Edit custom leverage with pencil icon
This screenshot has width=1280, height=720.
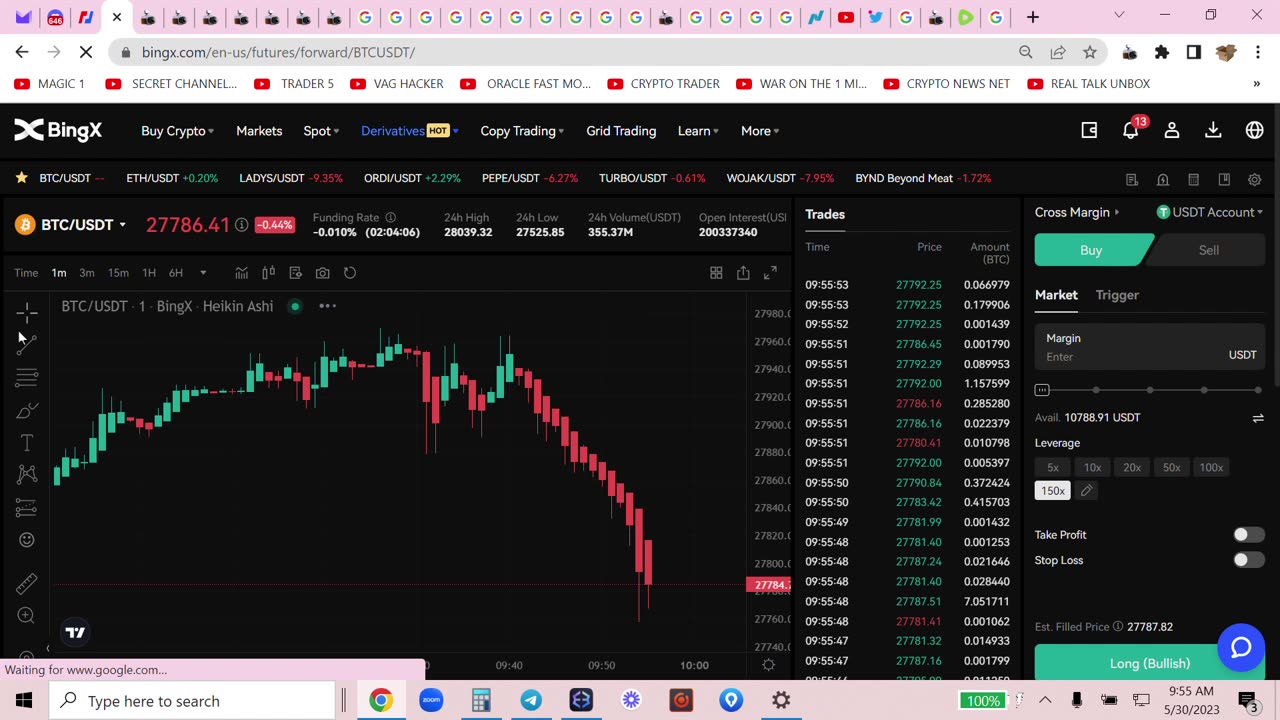(x=1086, y=491)
